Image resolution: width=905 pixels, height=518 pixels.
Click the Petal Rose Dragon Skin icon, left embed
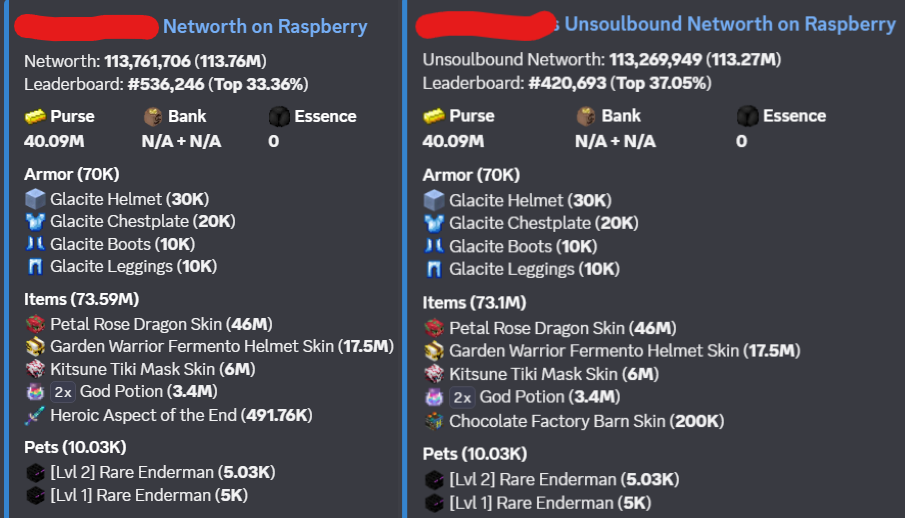click(x=35, y=324)
